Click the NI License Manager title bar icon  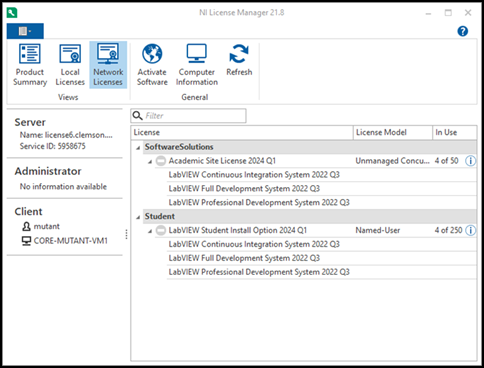(x=12, y=13)
